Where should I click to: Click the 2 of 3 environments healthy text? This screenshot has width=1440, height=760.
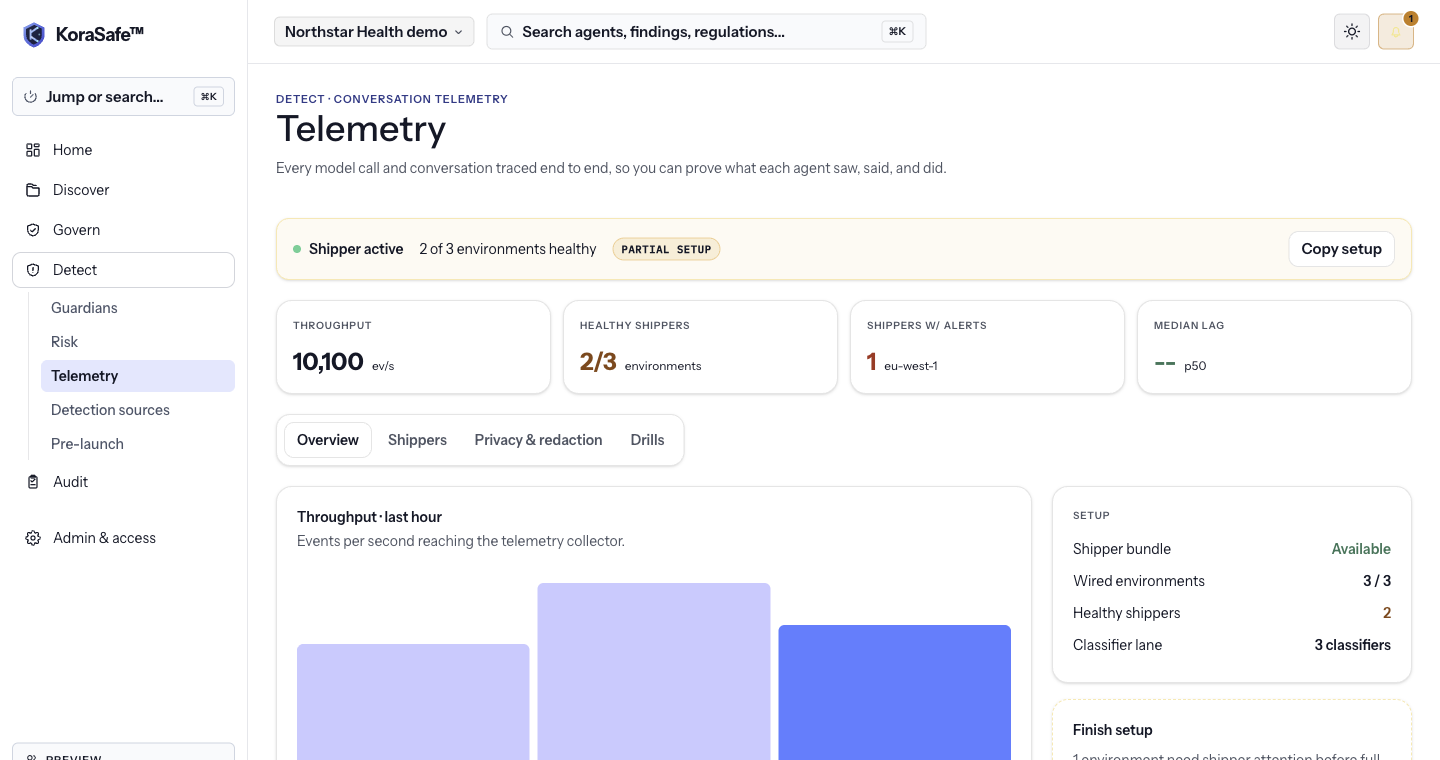coord(507,249)
